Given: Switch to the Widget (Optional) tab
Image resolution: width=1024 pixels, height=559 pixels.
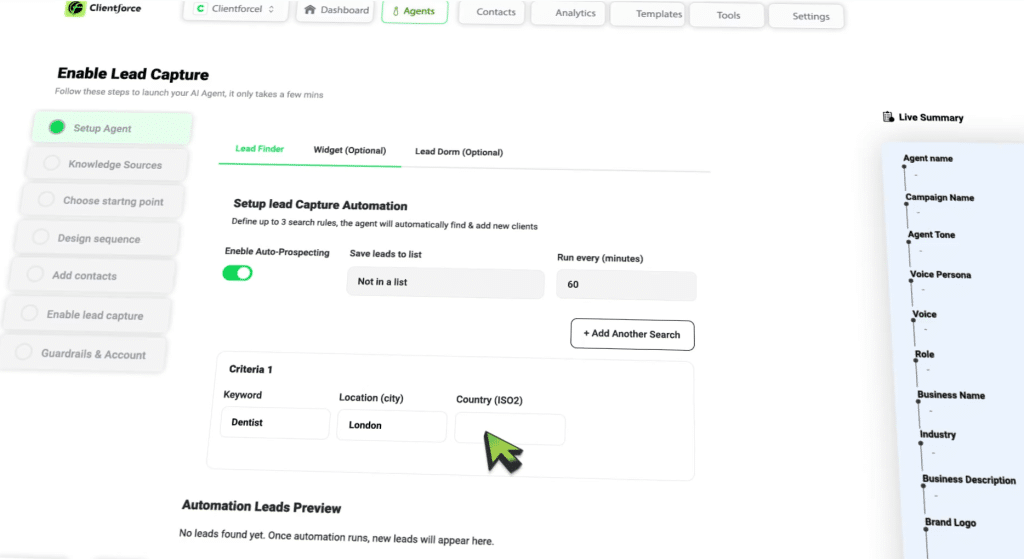Looking at the screenshot, I should point(349,150).
